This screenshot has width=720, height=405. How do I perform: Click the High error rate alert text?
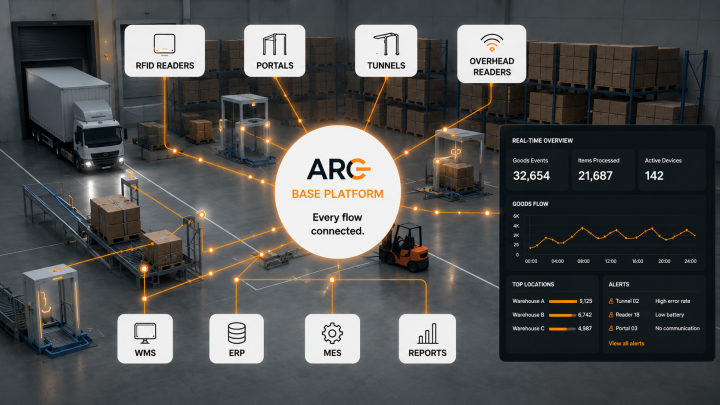(x=673, y=301)
